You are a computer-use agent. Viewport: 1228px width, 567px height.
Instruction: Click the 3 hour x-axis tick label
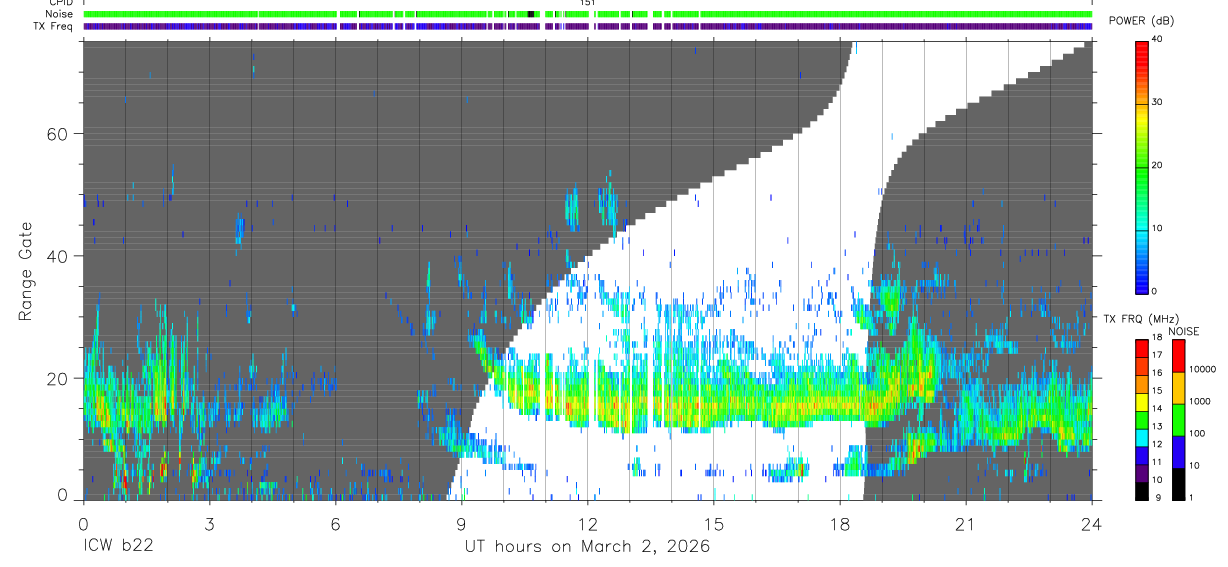click(x=208, y=523)
